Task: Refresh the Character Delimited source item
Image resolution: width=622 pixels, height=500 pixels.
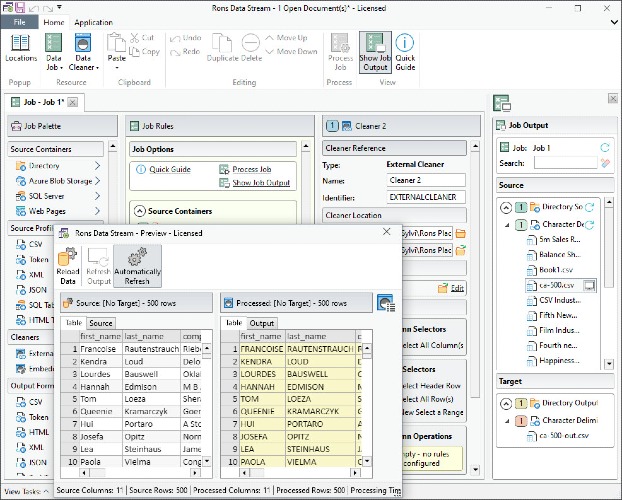Action: [x=589, y=225]
